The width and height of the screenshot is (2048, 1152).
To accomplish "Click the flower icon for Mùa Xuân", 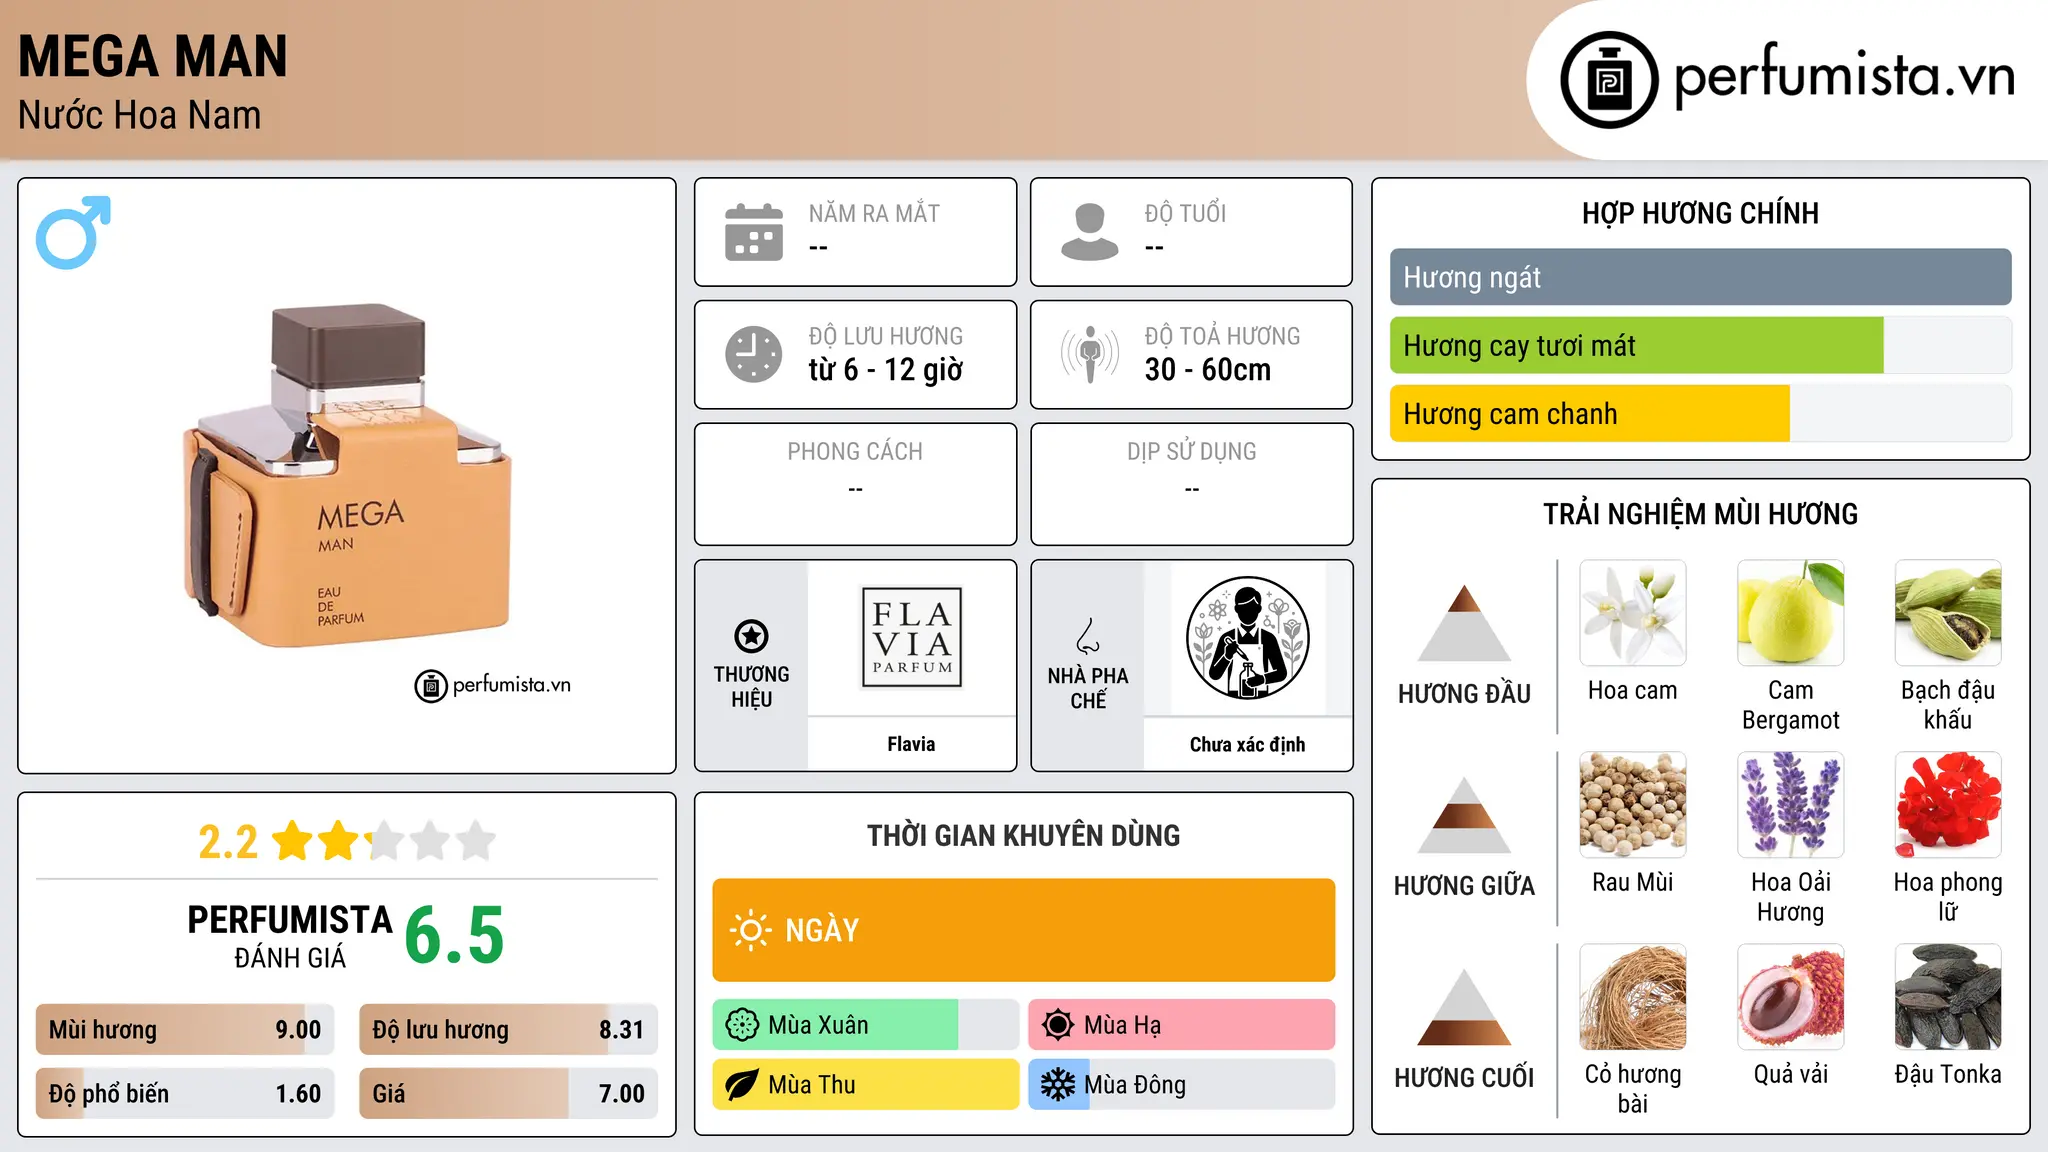I will click(742, 1025).
